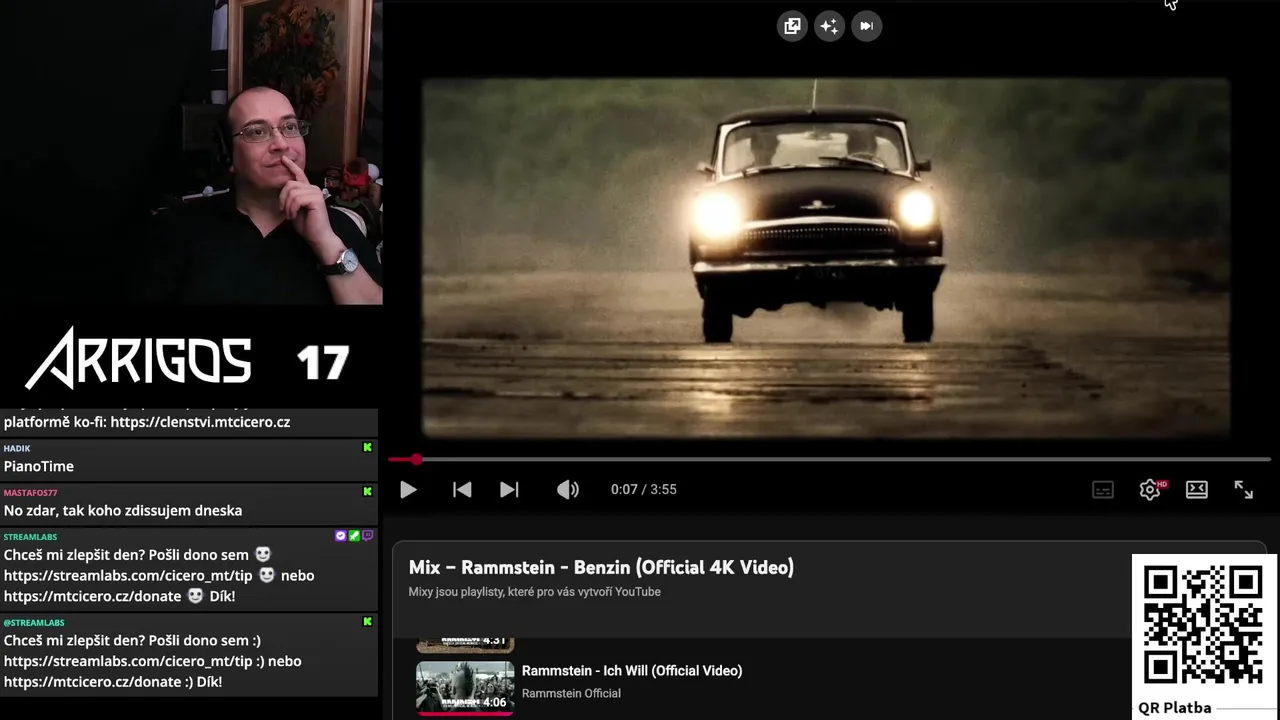This screenshot has width=1280, height=720.
Task: Click the green Kick badge next to MASTAFOS77
Action: (367, 492)
